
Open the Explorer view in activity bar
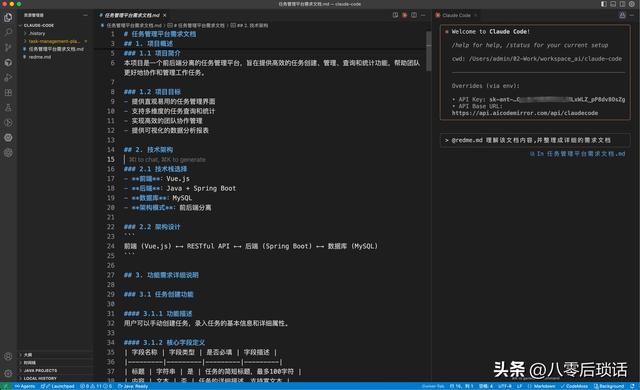[x=8, y=17]
